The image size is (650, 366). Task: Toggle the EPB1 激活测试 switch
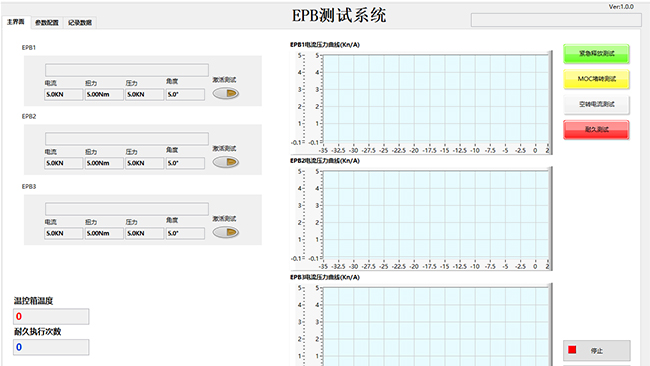click(226, 94)
